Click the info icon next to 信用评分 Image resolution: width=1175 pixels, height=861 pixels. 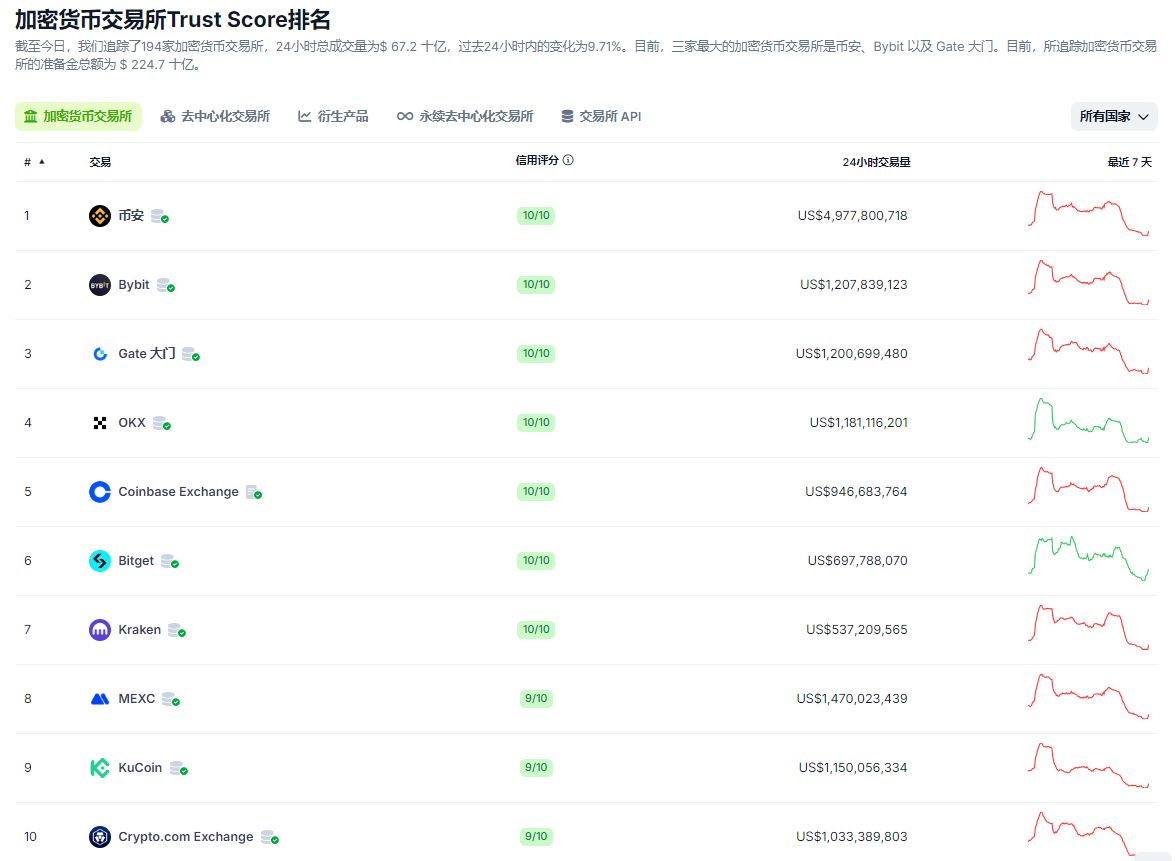tap(568, 160)
